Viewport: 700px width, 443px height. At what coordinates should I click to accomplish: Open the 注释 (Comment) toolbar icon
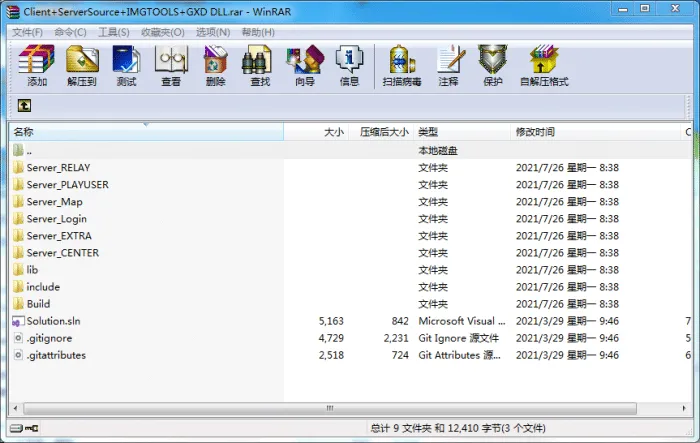coord(448,65)
